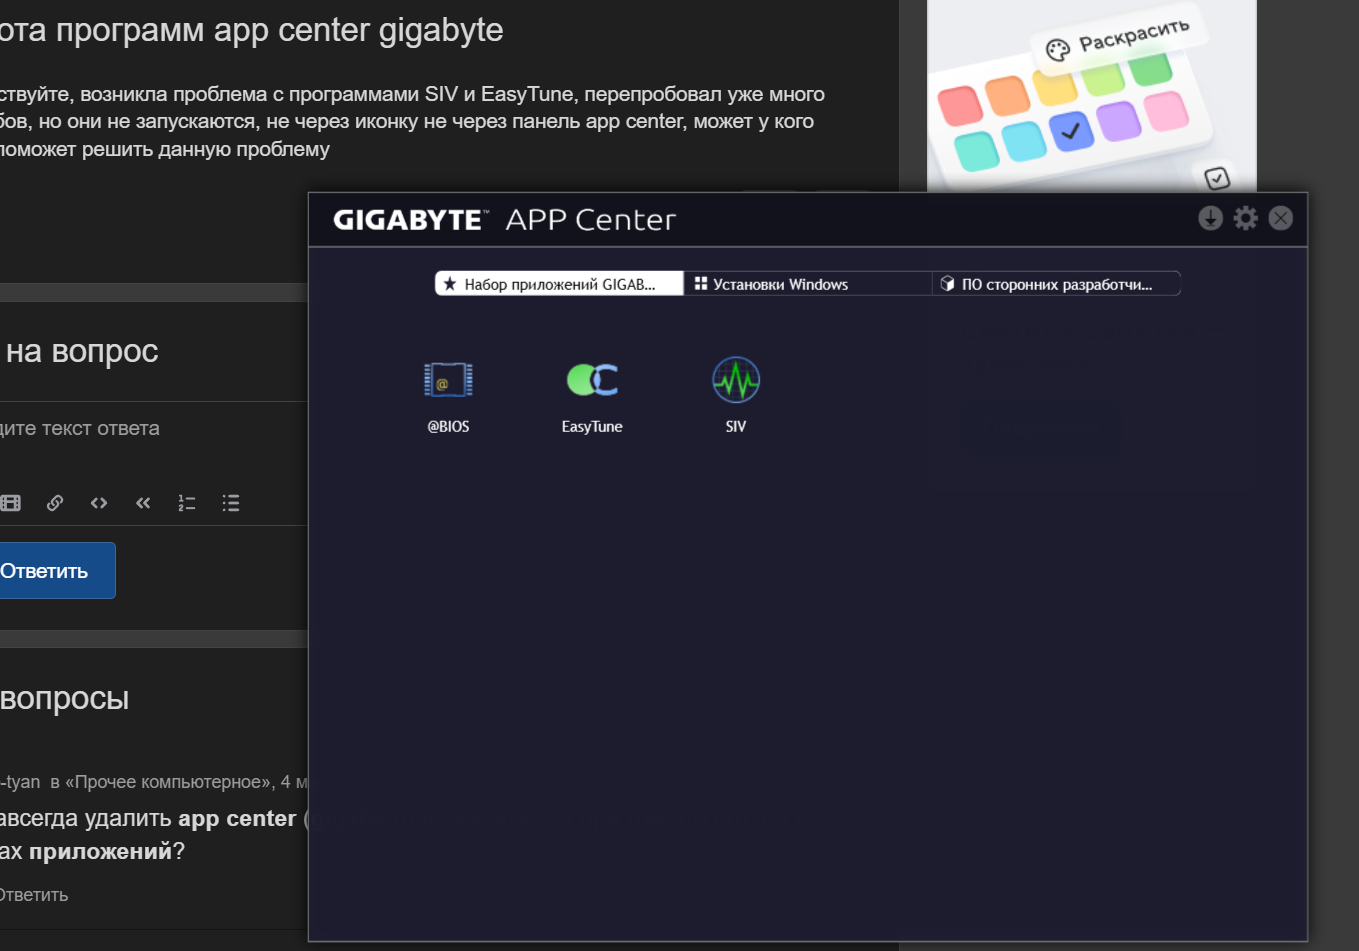Close the GIGABYTE APP Center window
This screenshot has height=951, width=1359.
pyautogui.click(x=1281, y=218)
